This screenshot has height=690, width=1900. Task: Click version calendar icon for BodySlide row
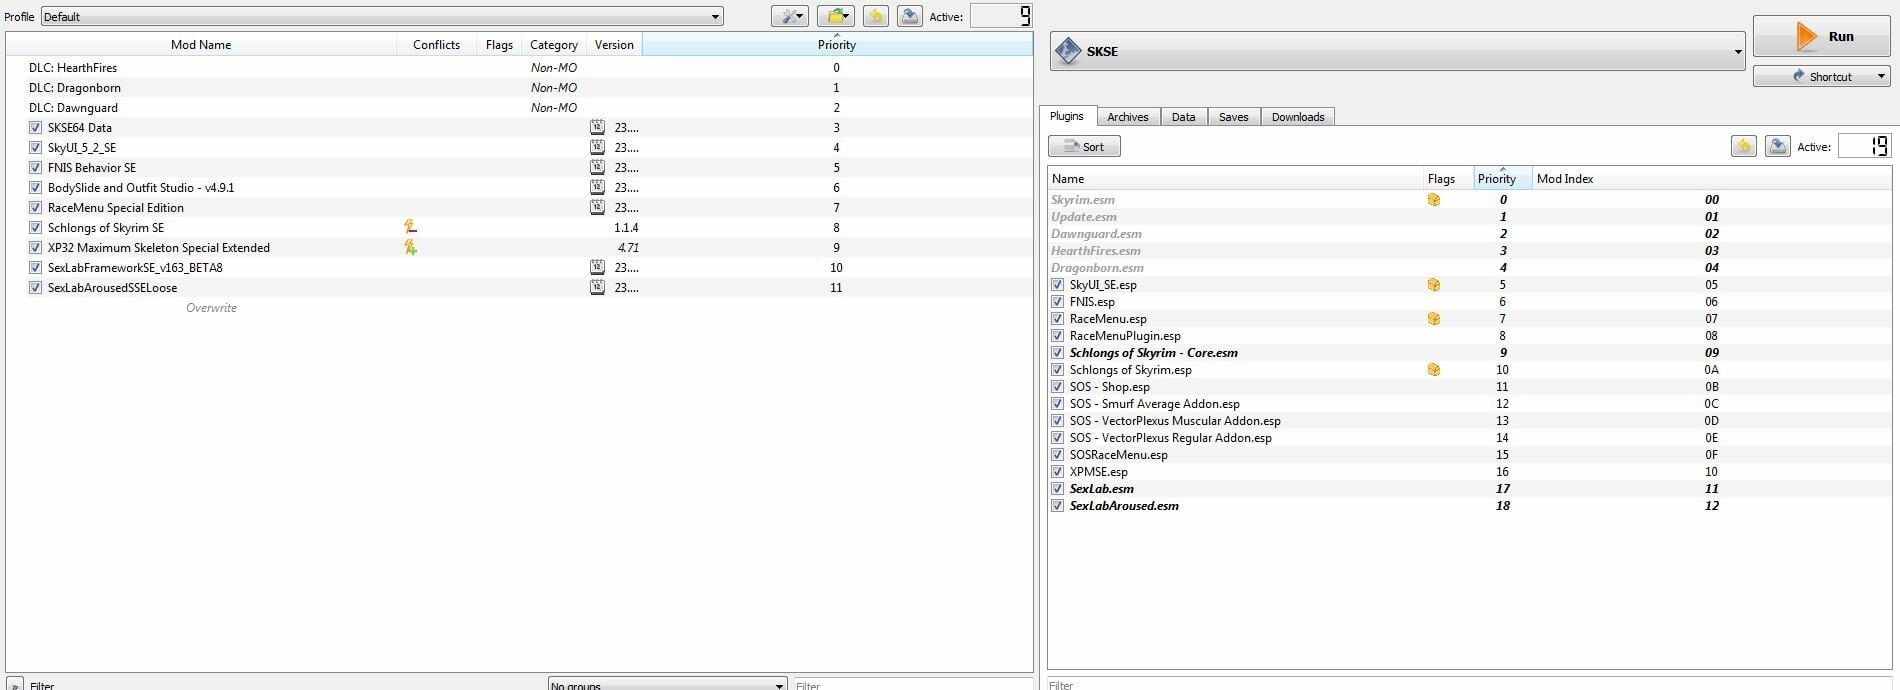coord(597,187)
